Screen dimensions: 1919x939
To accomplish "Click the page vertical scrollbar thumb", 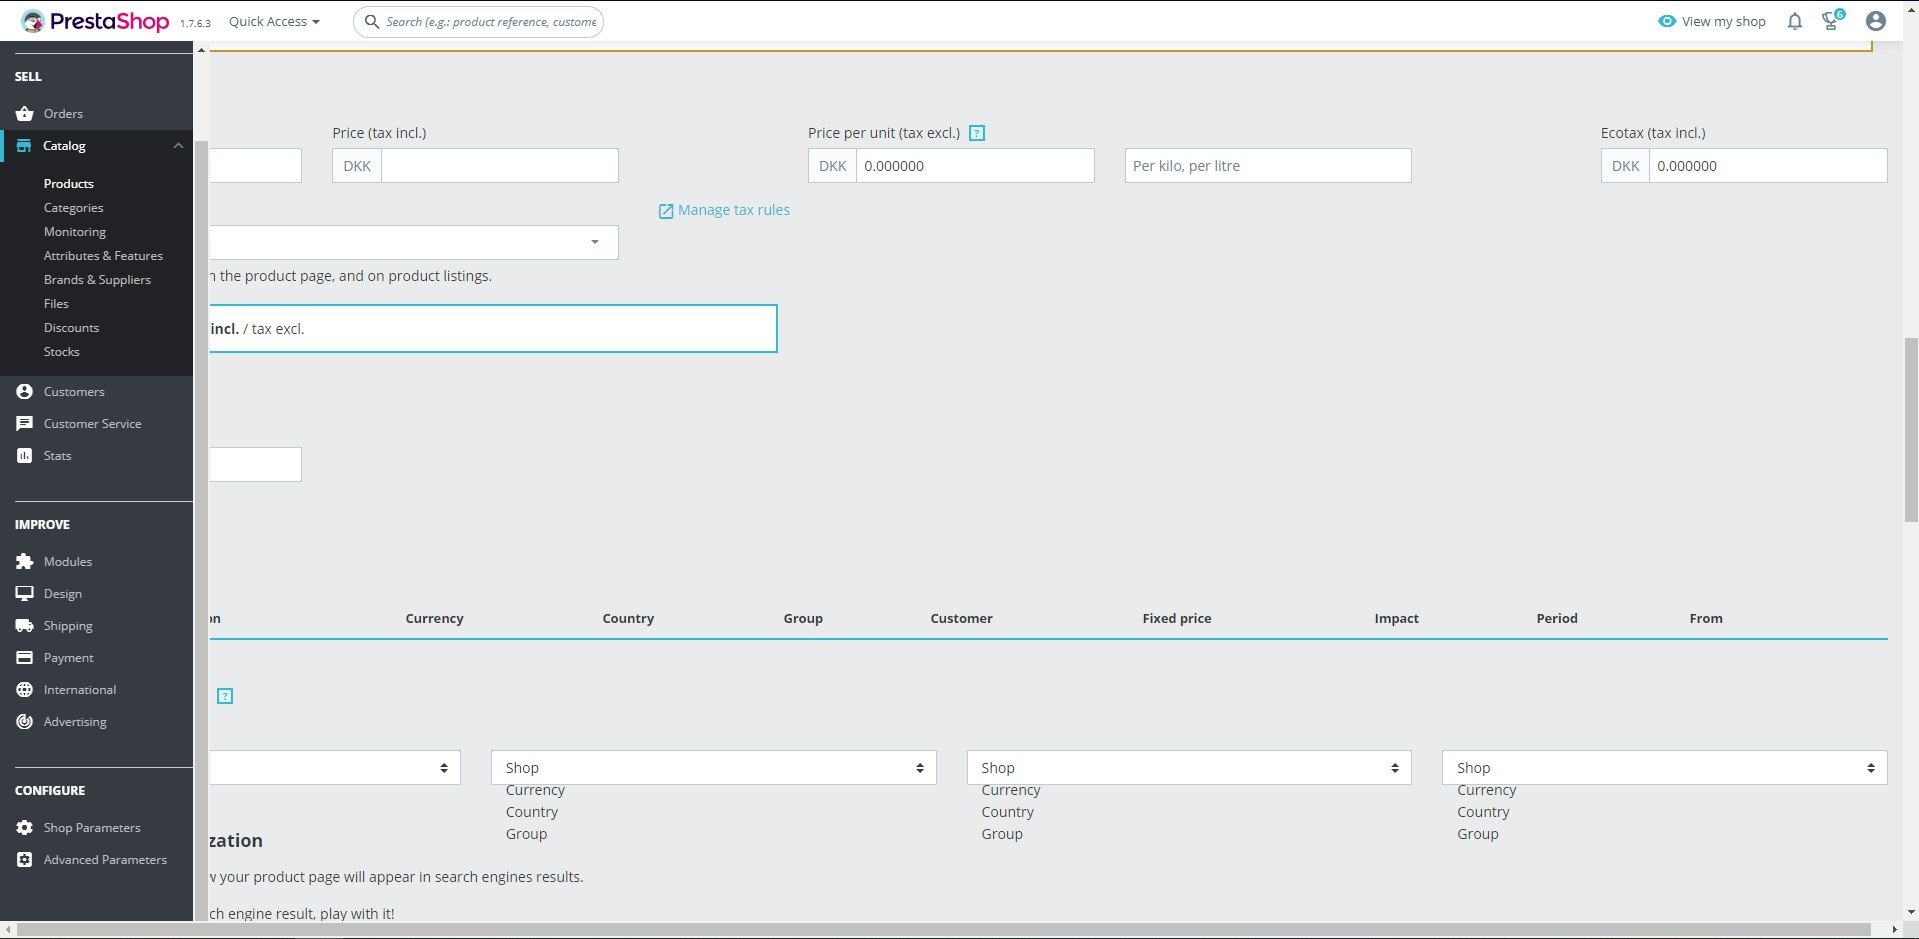I will click(x=1911, y=430).
